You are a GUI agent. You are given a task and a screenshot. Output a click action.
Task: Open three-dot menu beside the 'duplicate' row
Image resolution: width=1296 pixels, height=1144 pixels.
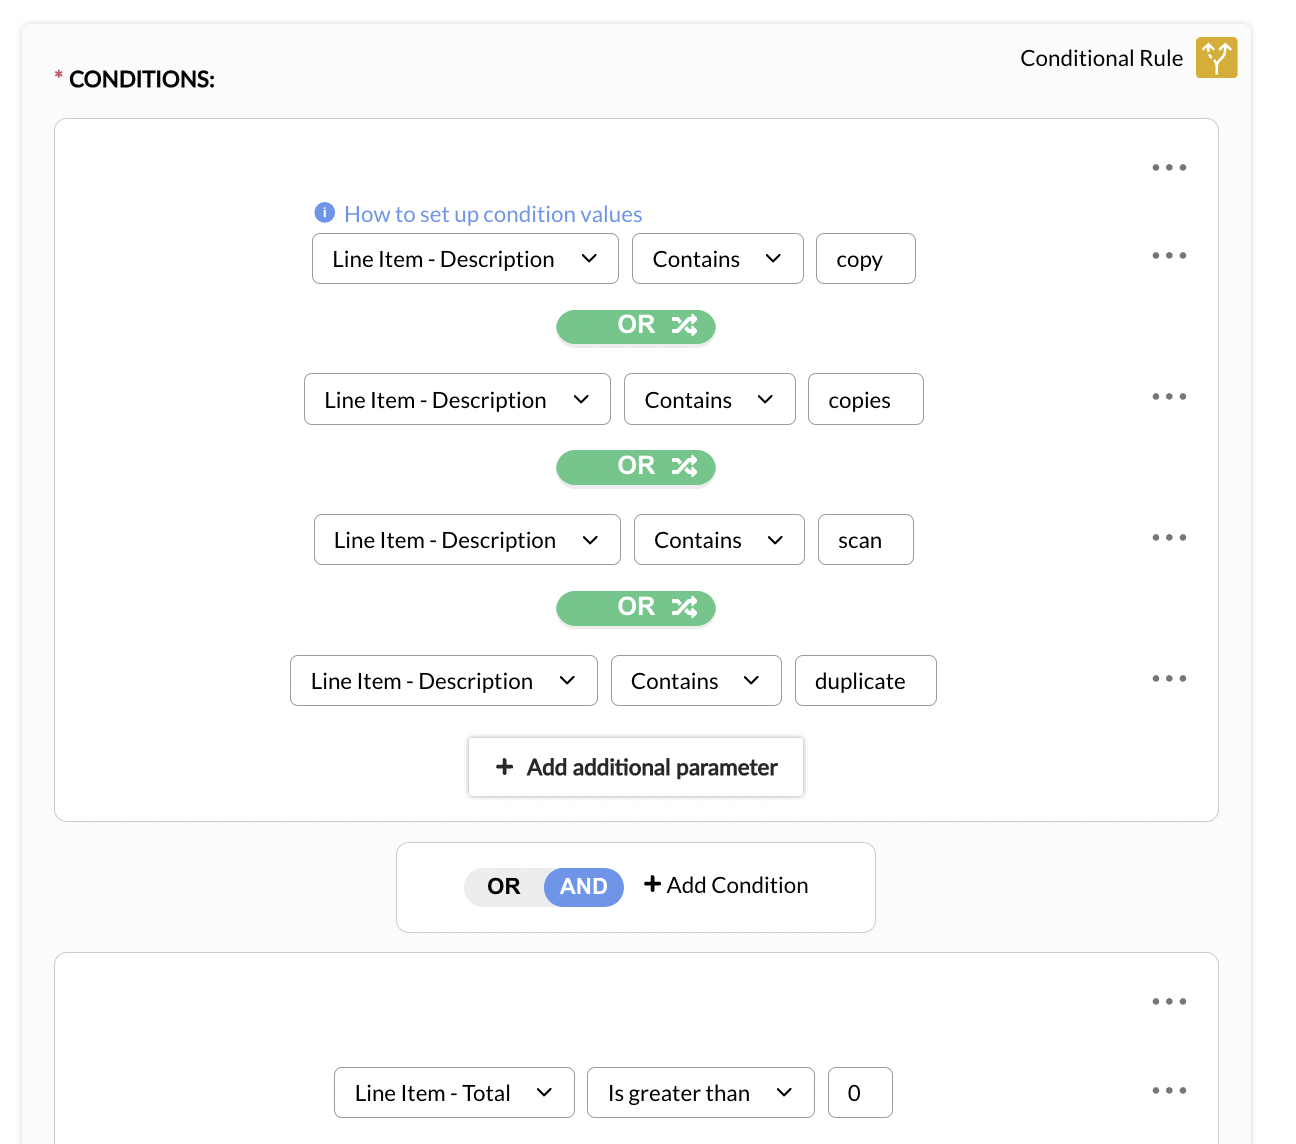pyautogui.click(x=1168, y=679)
